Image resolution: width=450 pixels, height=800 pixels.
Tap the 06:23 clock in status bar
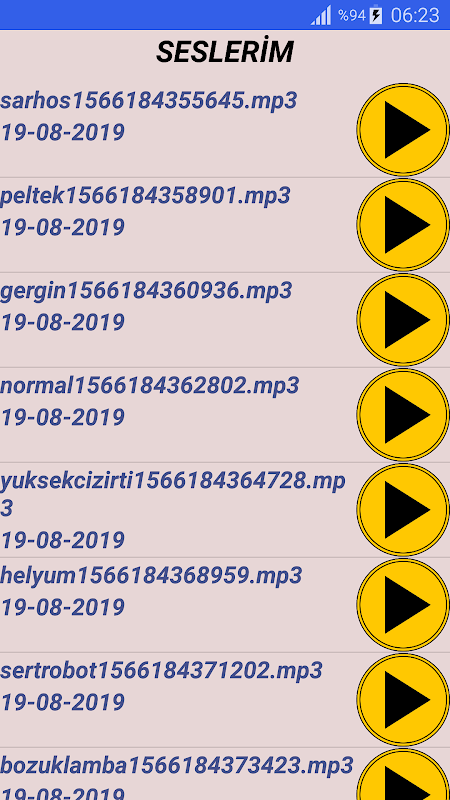click(x=415, y=15)
